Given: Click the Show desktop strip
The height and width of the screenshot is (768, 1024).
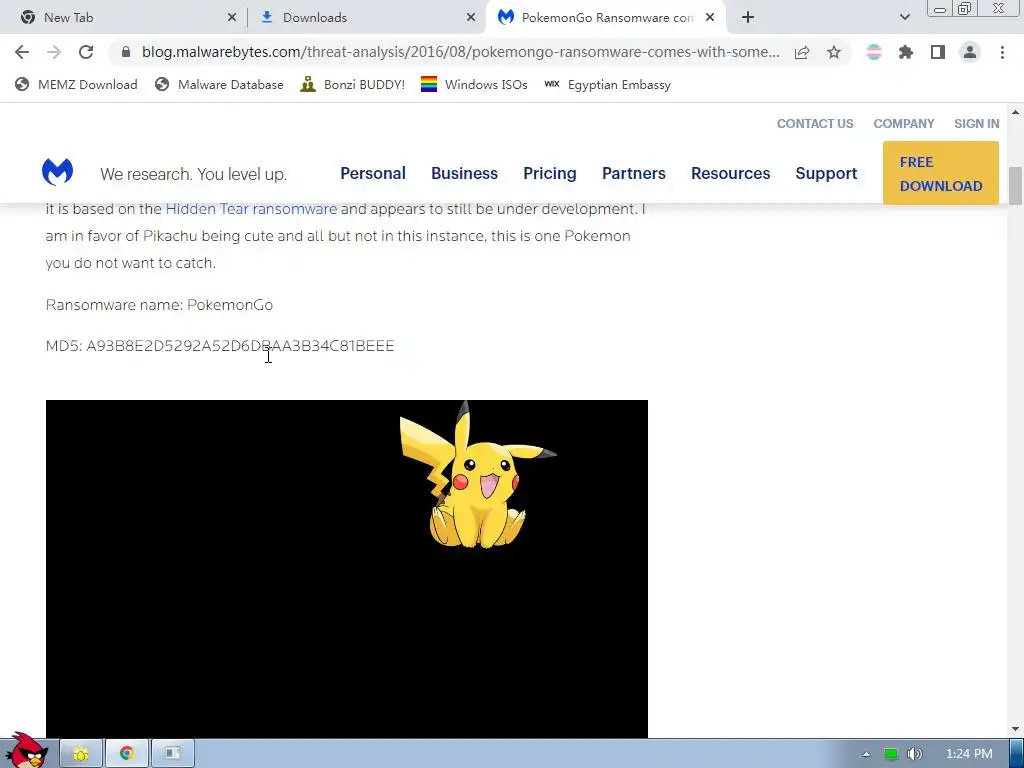Looking at the screenshot, I should (x=1016, y=754).
